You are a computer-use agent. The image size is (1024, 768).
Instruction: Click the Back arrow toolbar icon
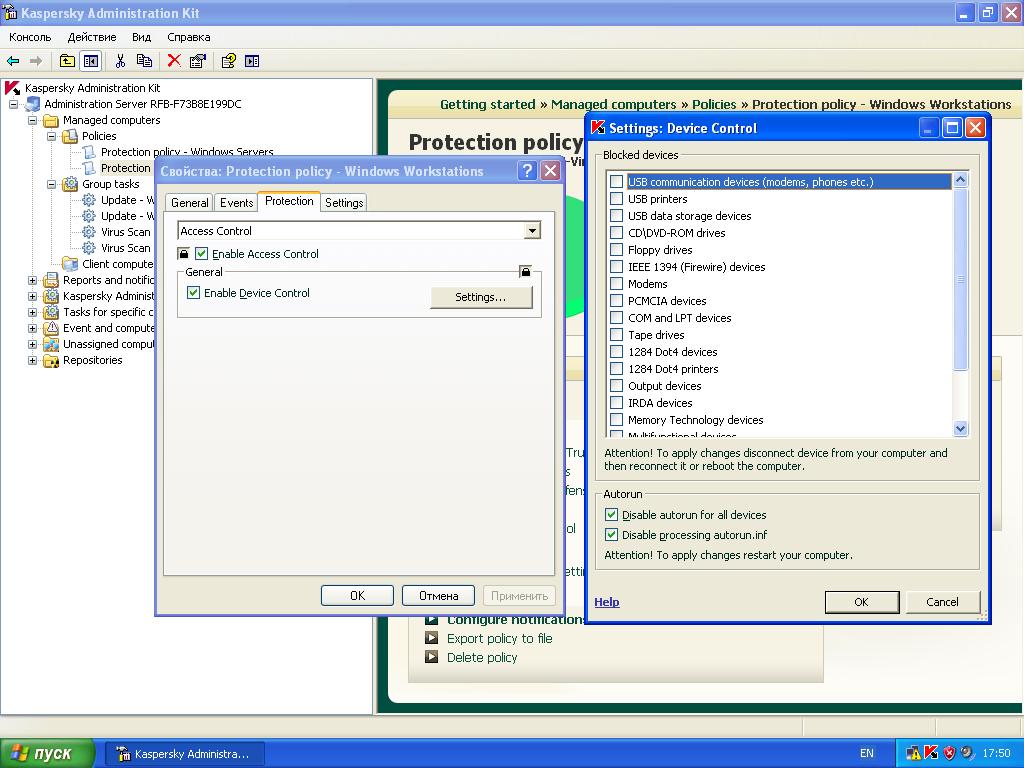pos(13,61)
